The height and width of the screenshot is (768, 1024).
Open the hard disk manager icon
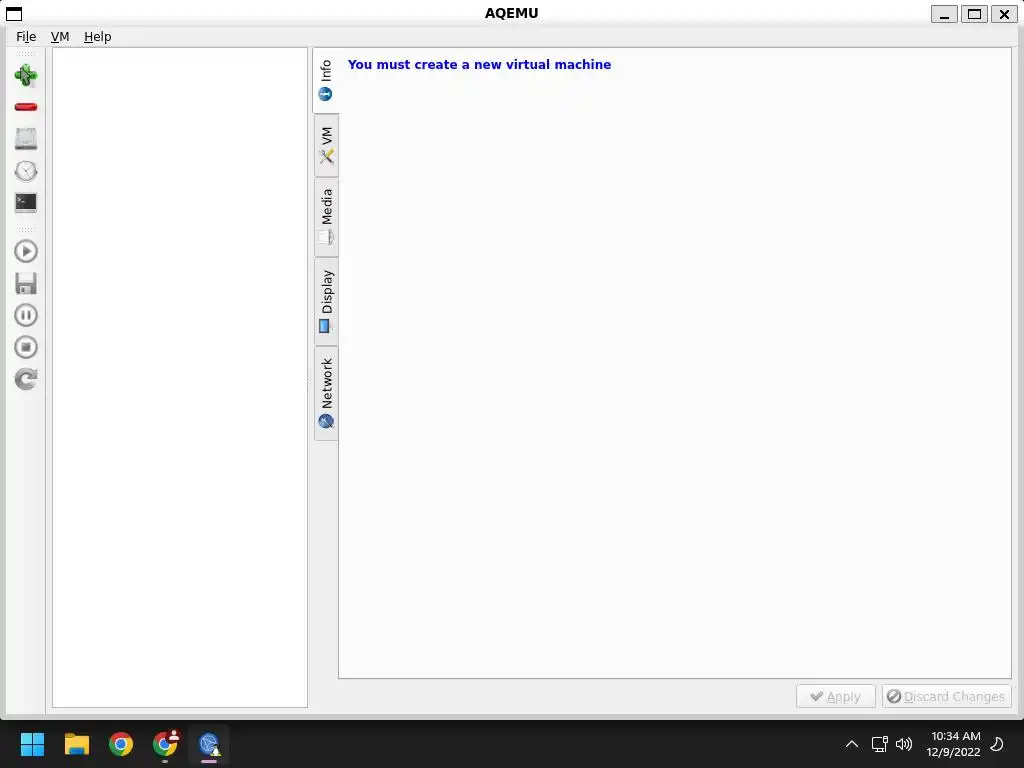pos(26,139)
